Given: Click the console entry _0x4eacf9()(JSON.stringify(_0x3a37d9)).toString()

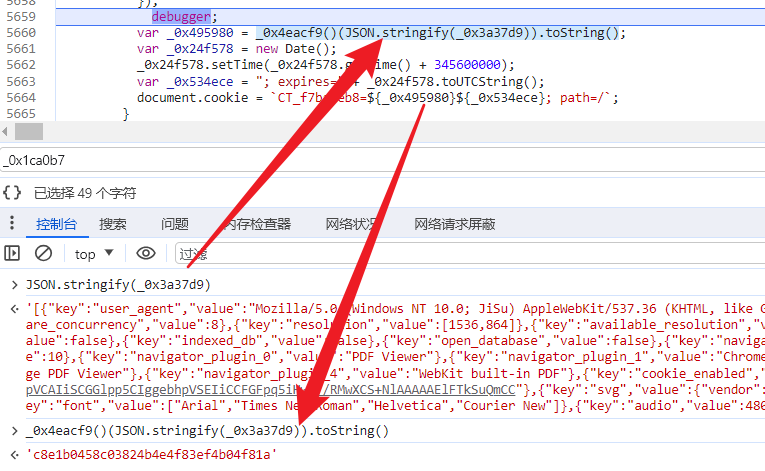Looking at the screenshot, I should [x=207, y=431].
